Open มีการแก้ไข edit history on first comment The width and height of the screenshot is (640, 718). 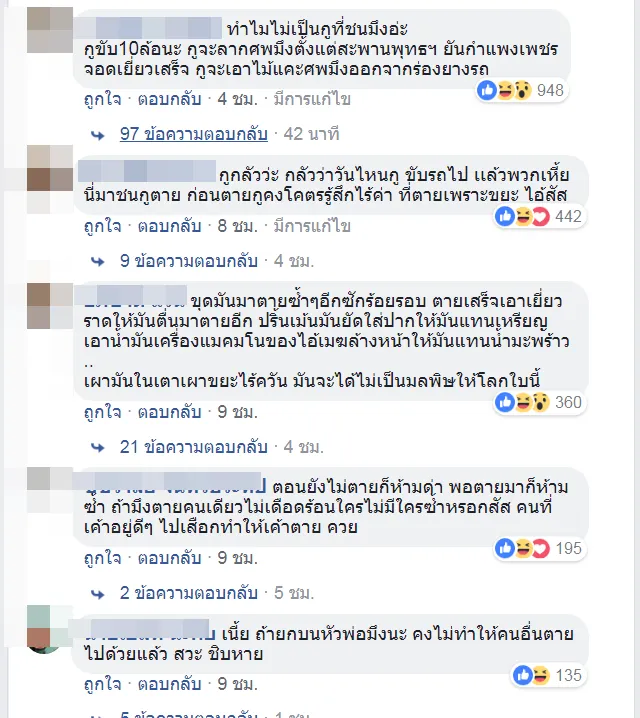click(x=312, y=99)
